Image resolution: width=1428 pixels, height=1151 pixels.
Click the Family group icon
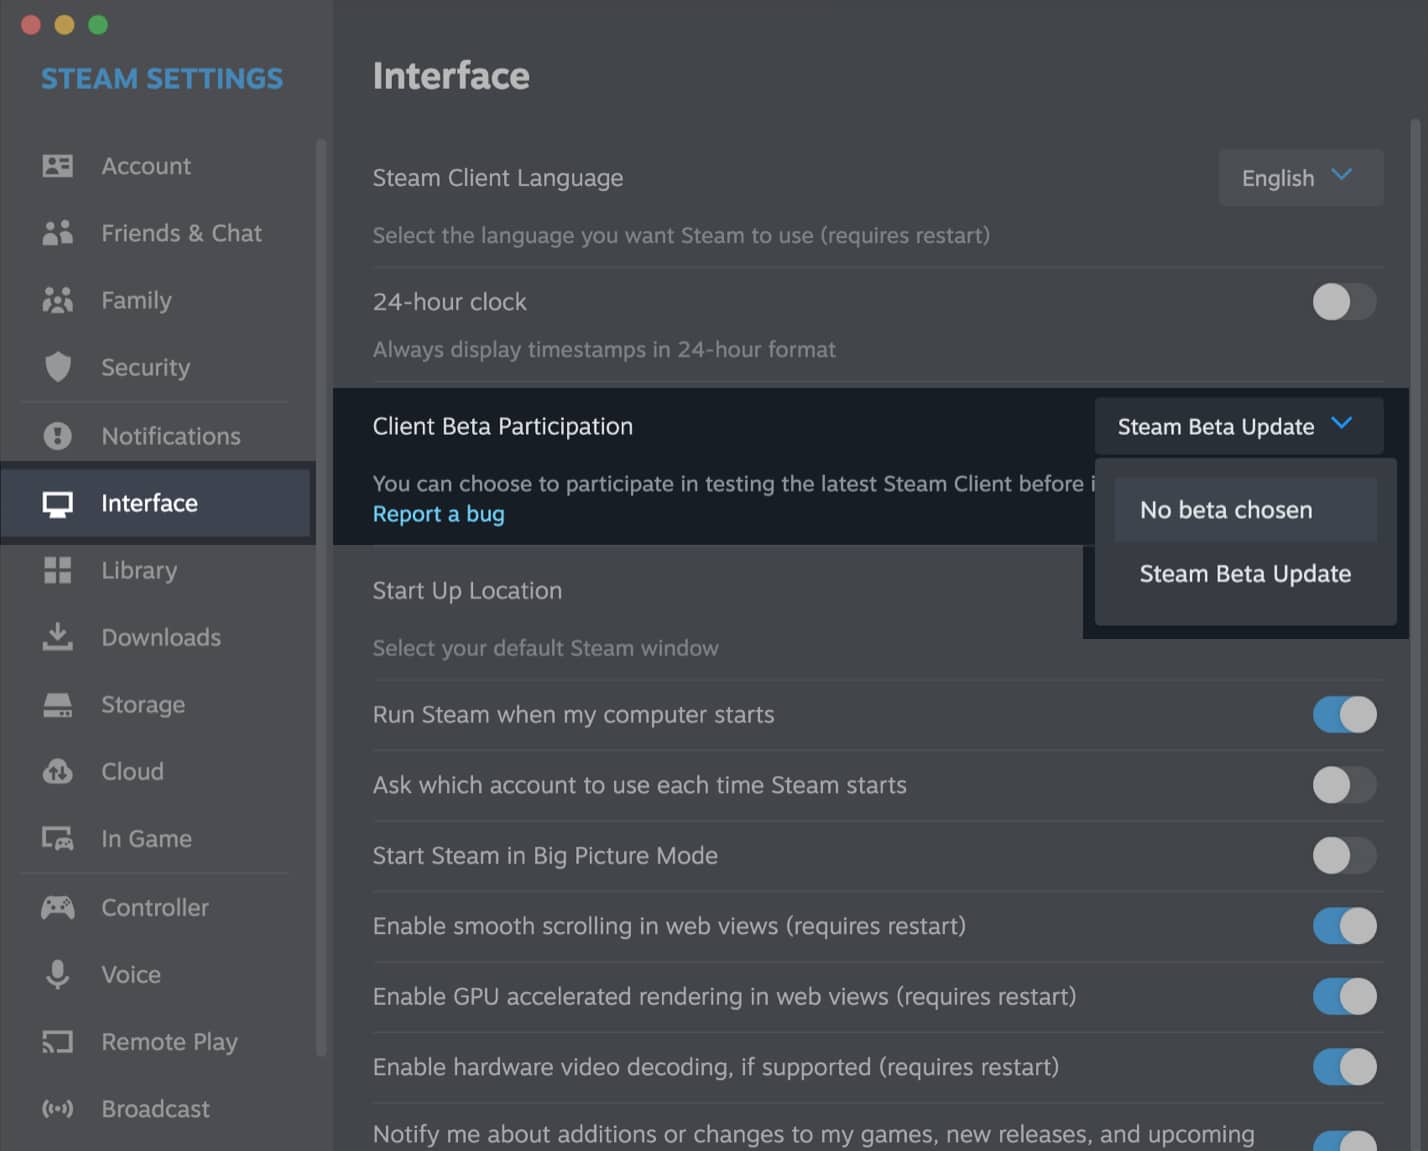58,300
